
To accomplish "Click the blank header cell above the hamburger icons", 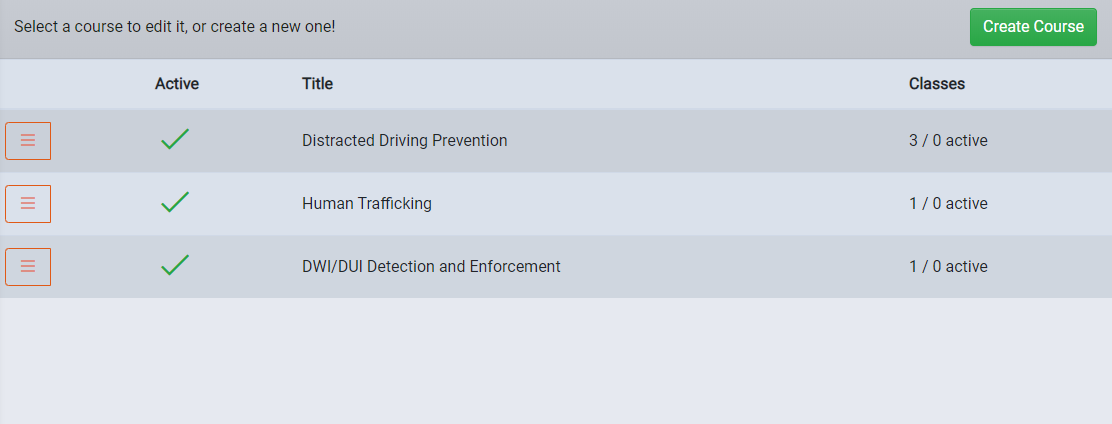I will click(28, 84).
